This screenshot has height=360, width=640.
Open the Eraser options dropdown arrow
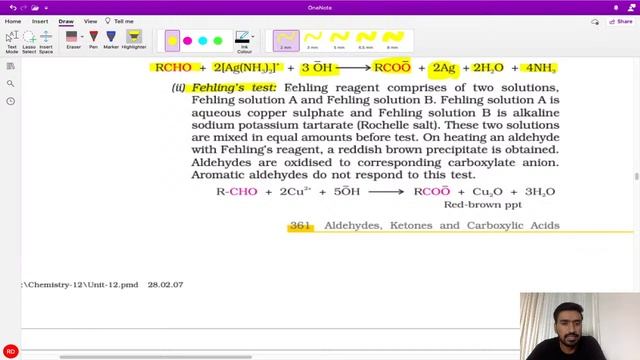(x=82, y=37)
